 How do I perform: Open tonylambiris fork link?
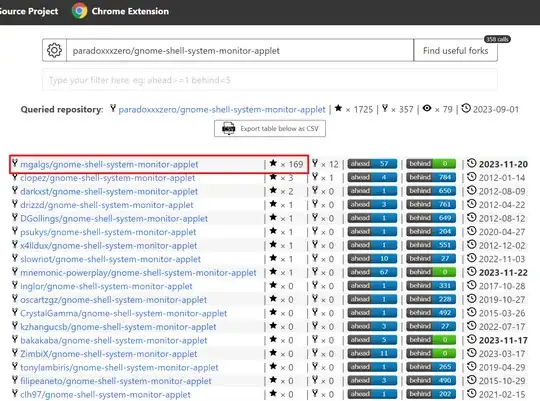[119, 368]
